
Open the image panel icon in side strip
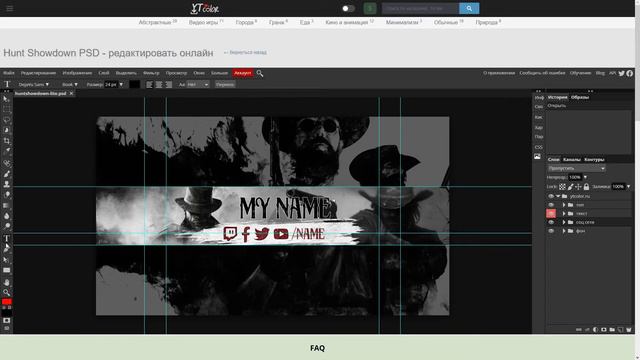(538, 157)
